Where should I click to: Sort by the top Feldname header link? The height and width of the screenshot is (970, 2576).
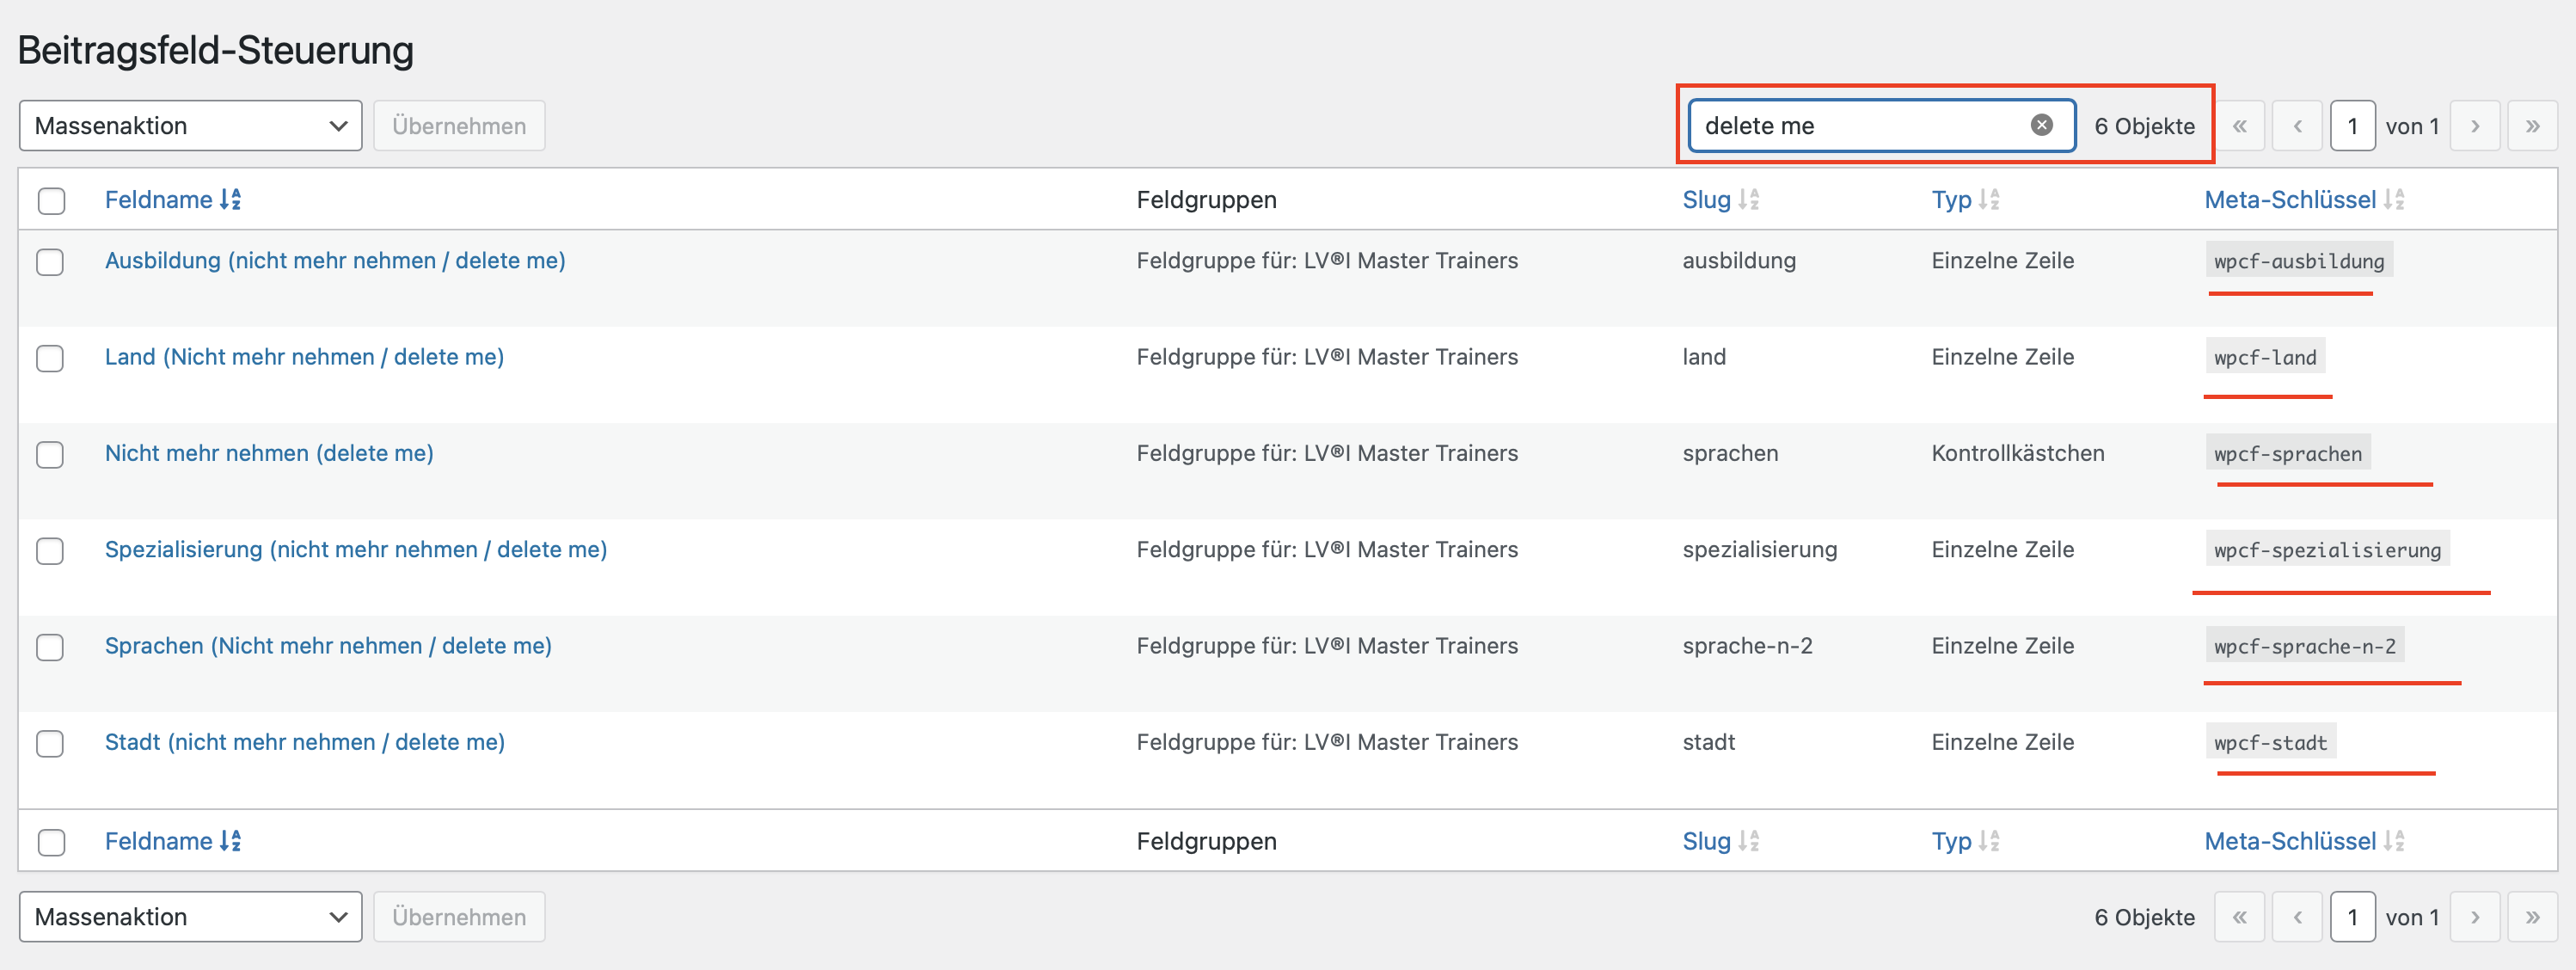(159, 200)
